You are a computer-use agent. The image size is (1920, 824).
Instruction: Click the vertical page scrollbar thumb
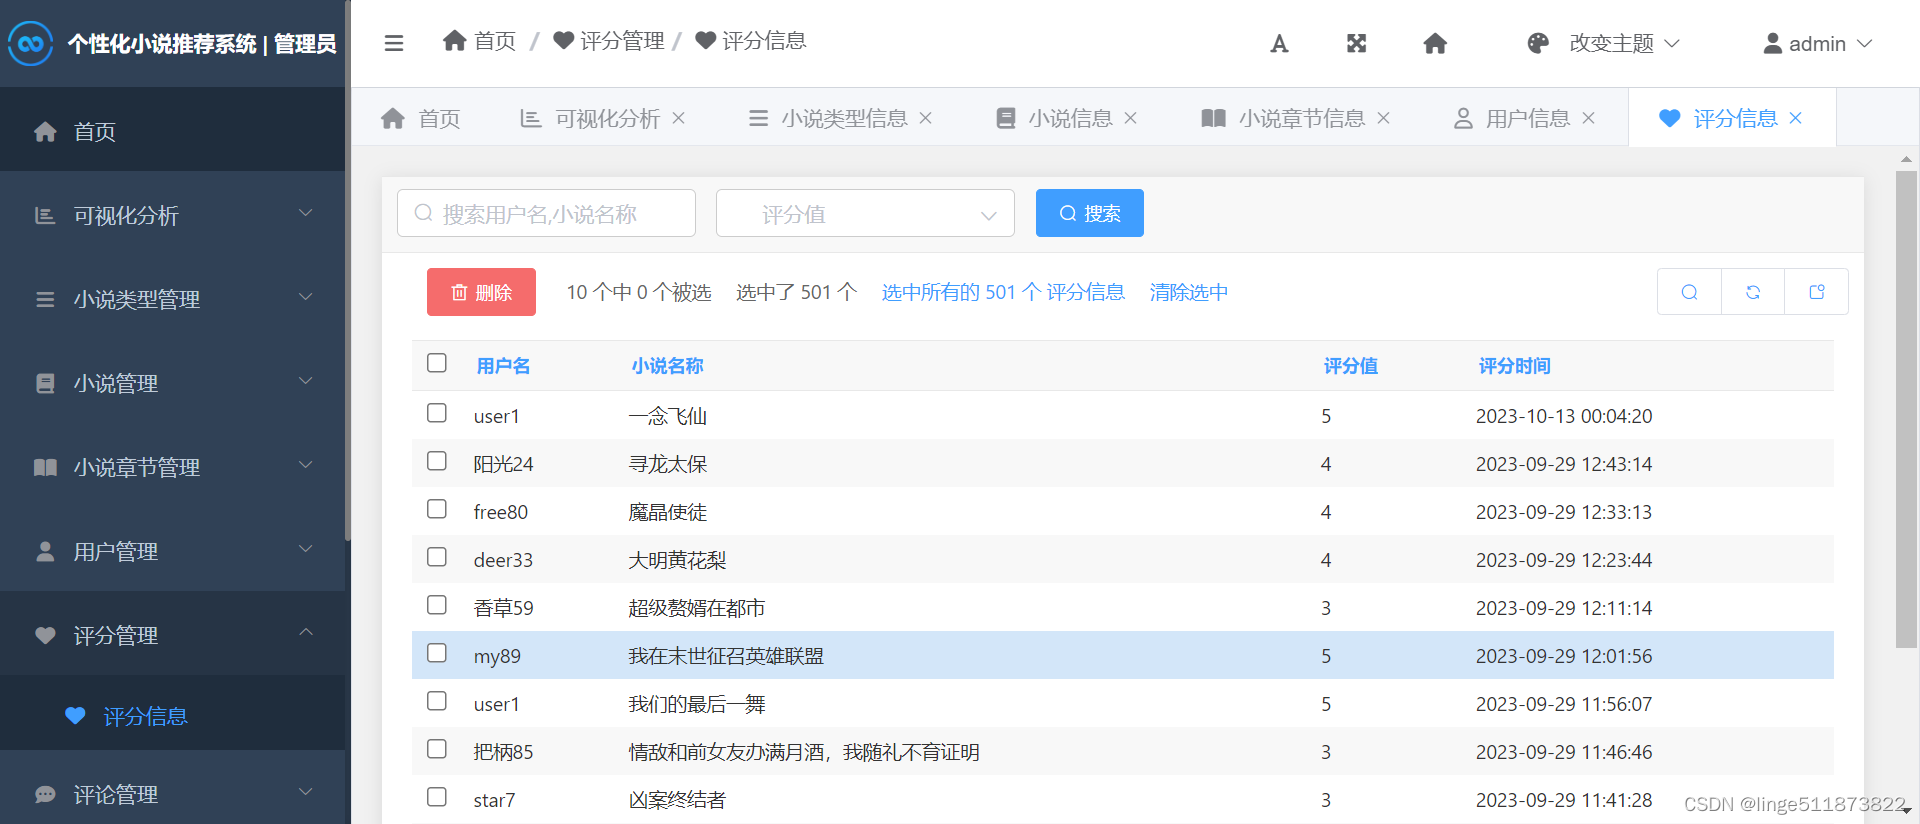pos(1906,409)
